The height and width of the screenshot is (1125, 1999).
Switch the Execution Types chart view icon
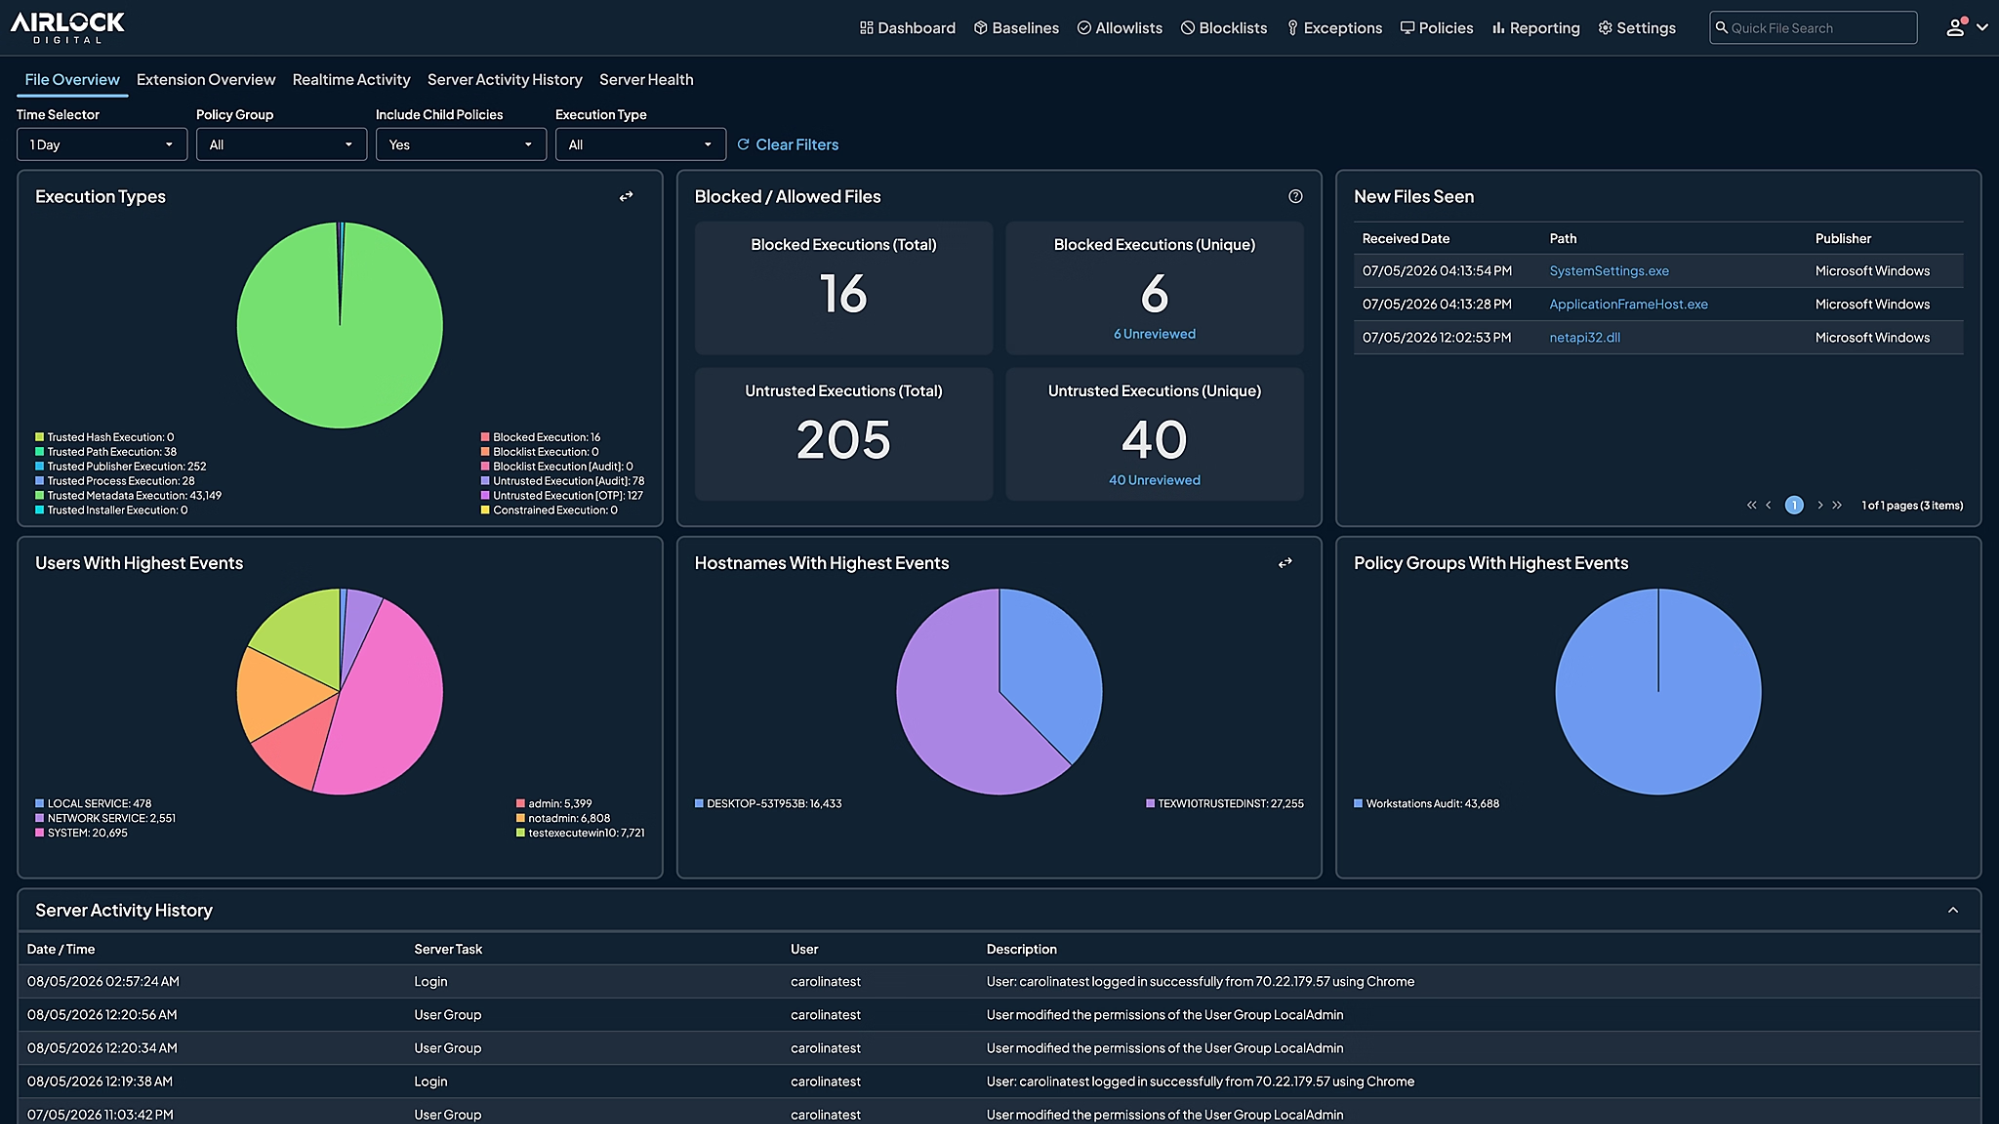(x=626, y=197)
